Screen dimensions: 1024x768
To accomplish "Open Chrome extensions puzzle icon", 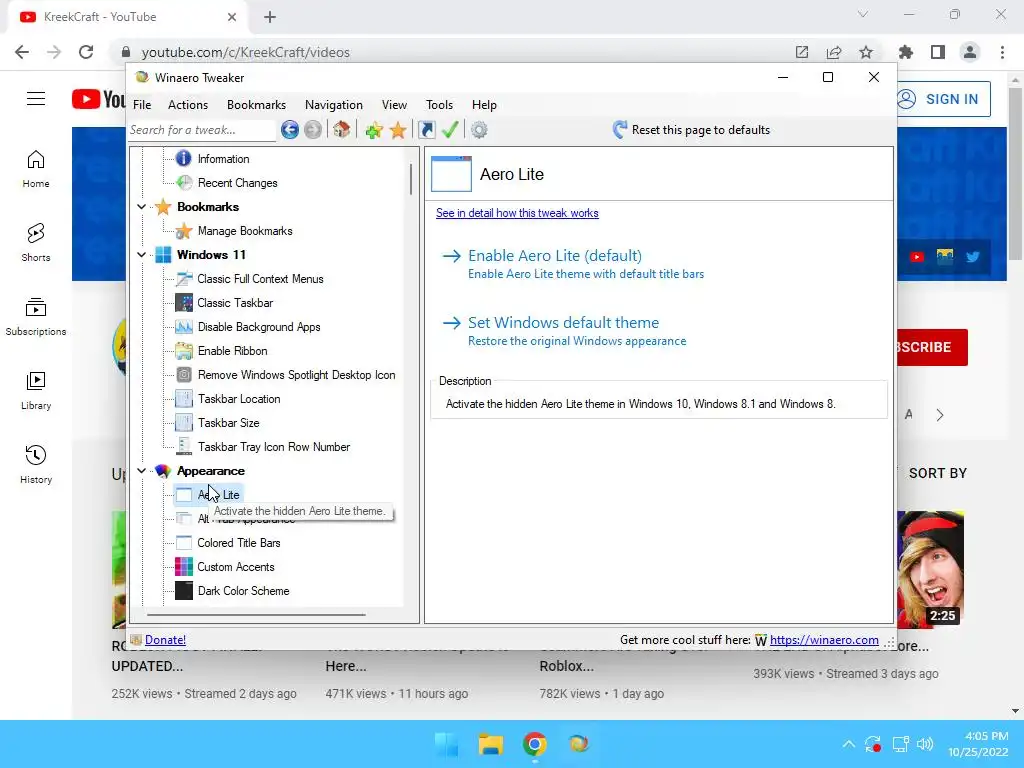I will click(906, 52).
